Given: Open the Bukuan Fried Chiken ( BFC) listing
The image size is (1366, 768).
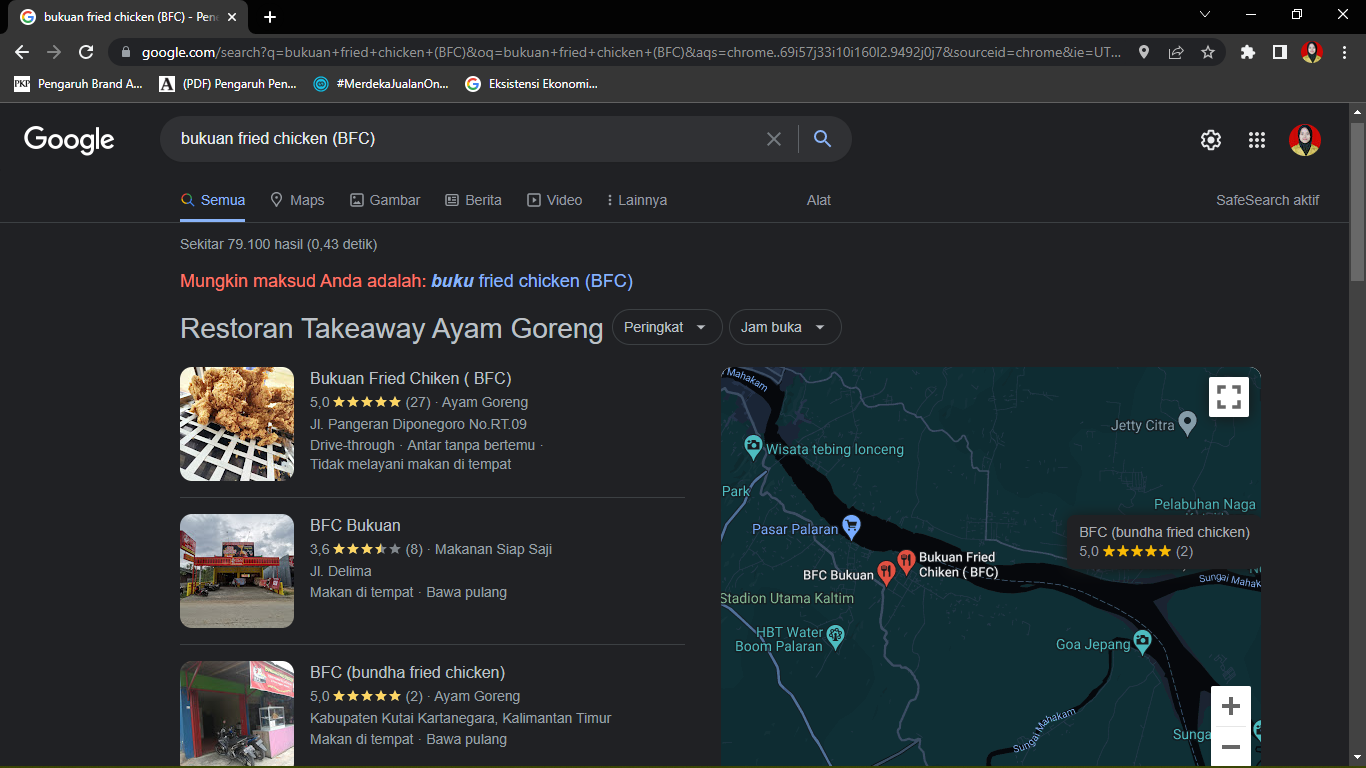Looking at the screenshot, I should click(410, 378).
